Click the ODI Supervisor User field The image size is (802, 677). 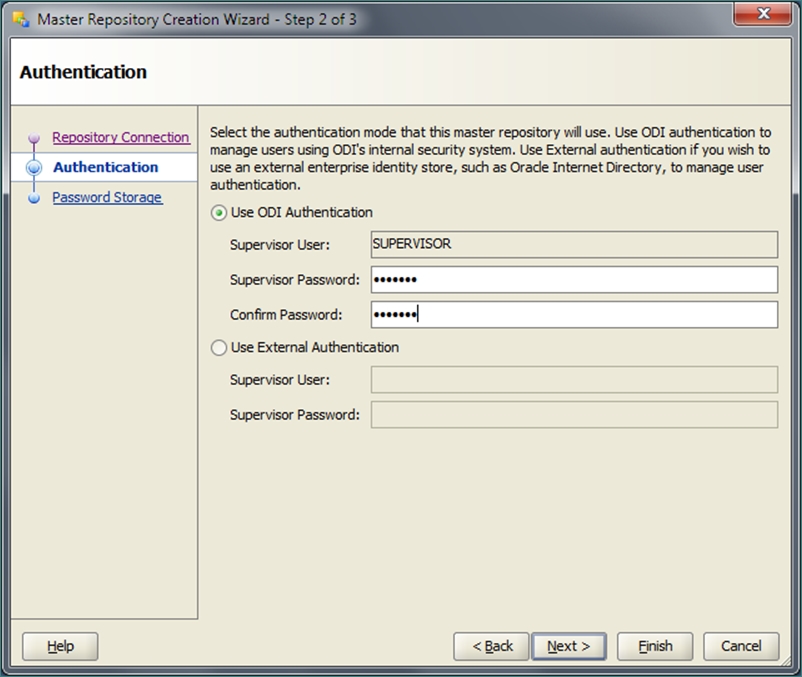click(x=574, y=244)
